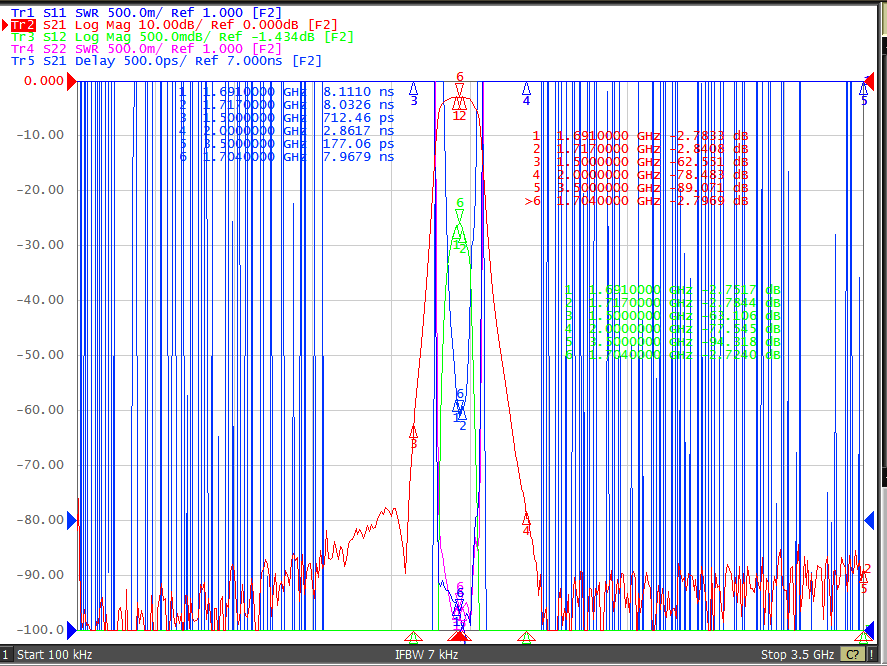
Task: Select green marker 6 on S12 trace
Action: click(460, 217)
